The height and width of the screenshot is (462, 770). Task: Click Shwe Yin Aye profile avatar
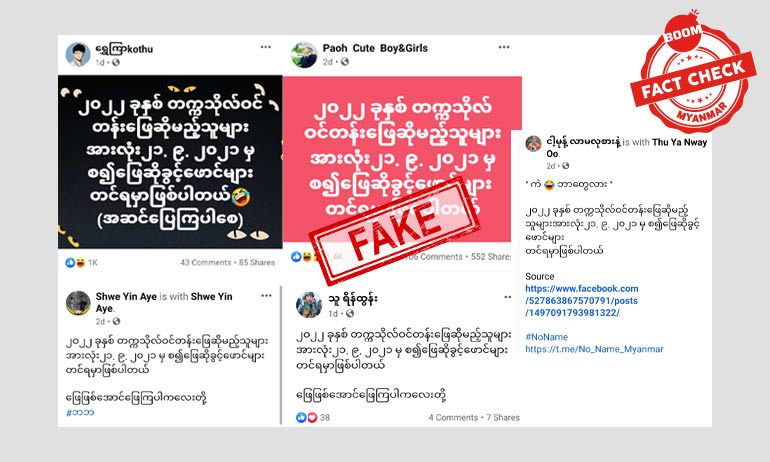click(78, 303)
